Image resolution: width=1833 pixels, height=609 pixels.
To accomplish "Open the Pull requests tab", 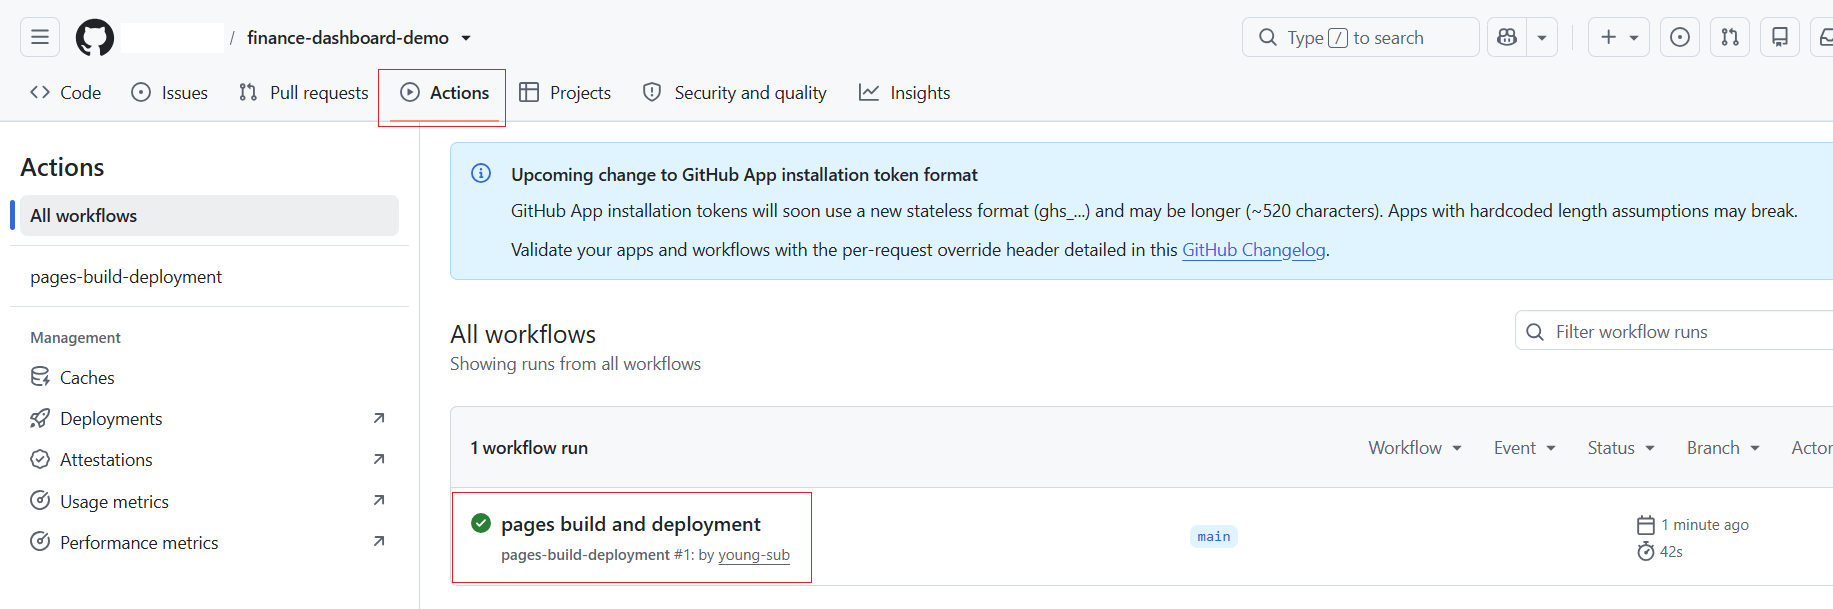I will click(304, 93).
